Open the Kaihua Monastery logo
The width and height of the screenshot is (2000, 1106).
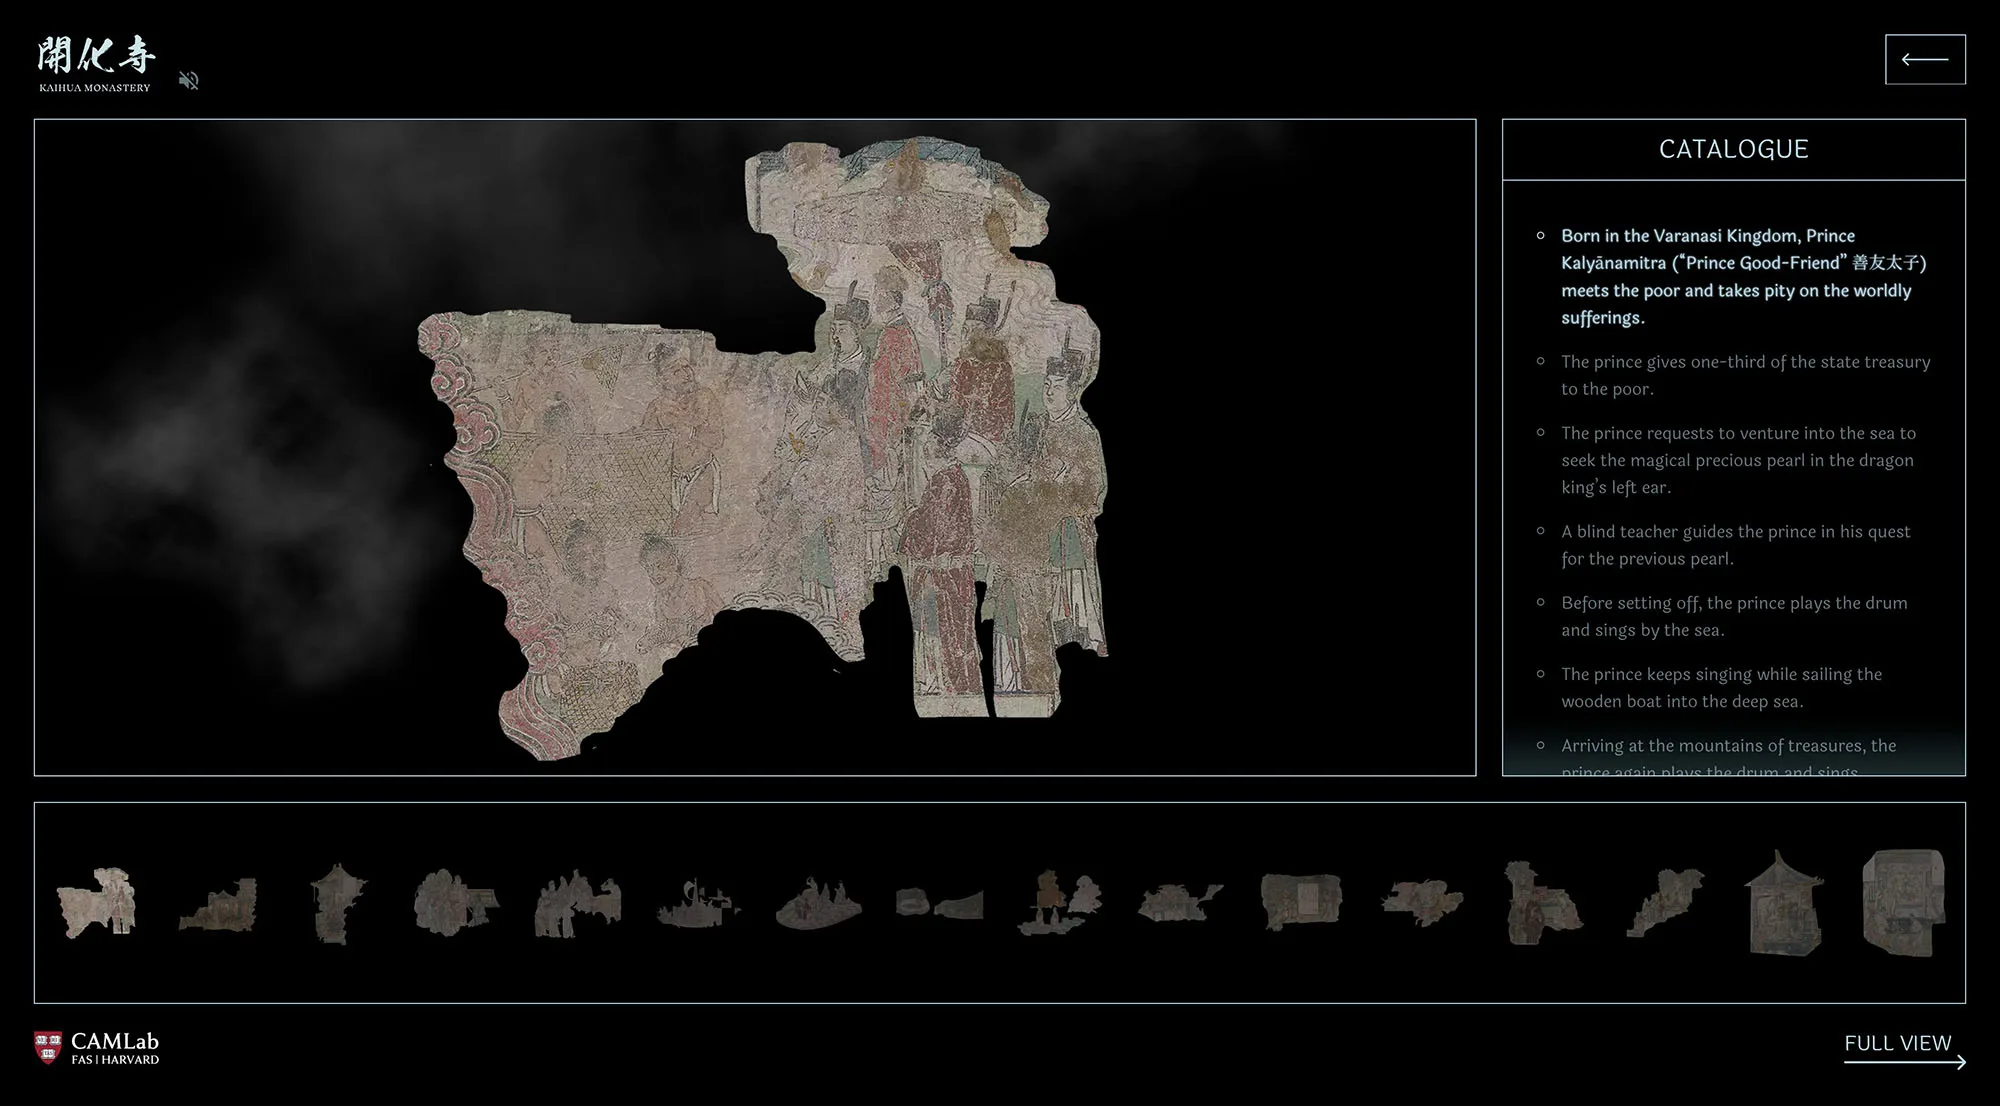click(96, 64)
